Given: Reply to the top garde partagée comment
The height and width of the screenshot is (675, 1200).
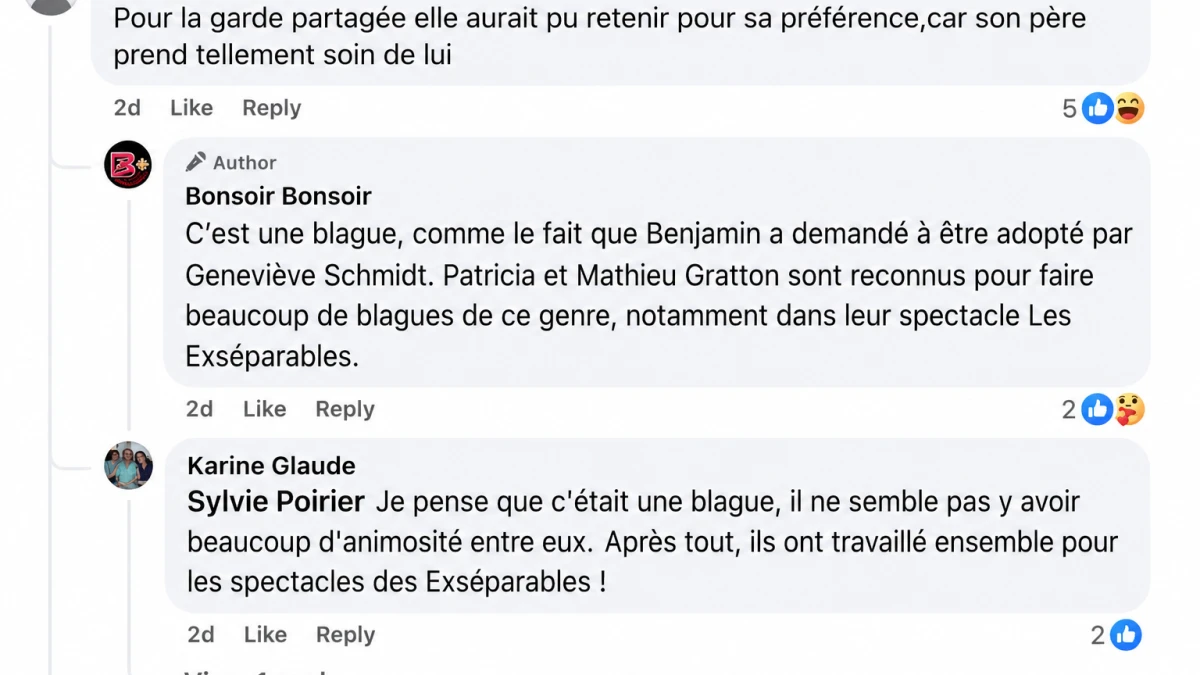Looking at the screenshot, I should (x=271, y=108).
